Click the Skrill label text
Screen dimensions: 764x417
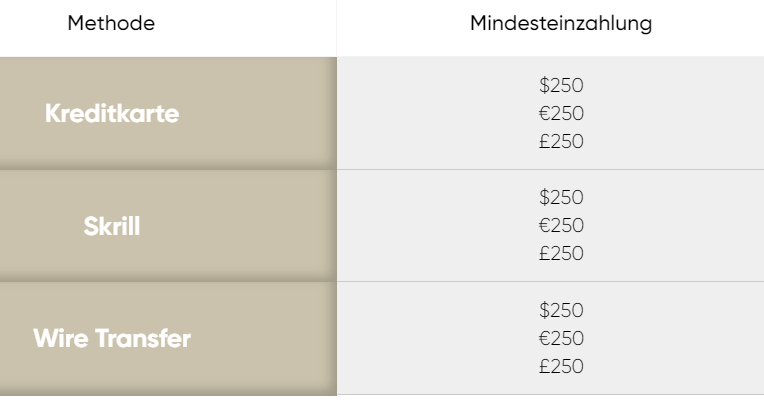(112, 226)
